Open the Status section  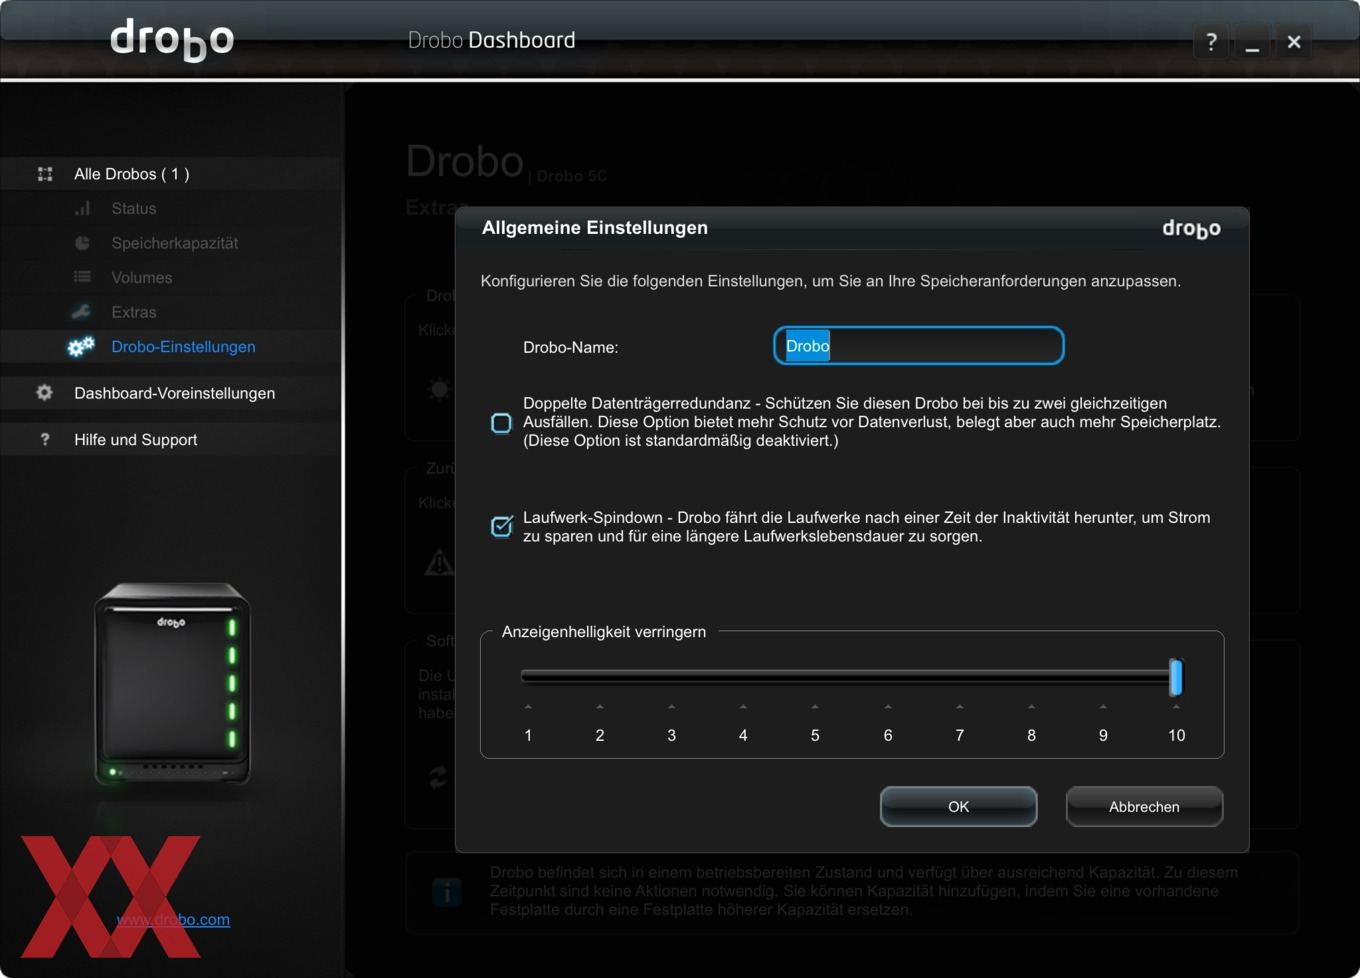tap(134, 208)
